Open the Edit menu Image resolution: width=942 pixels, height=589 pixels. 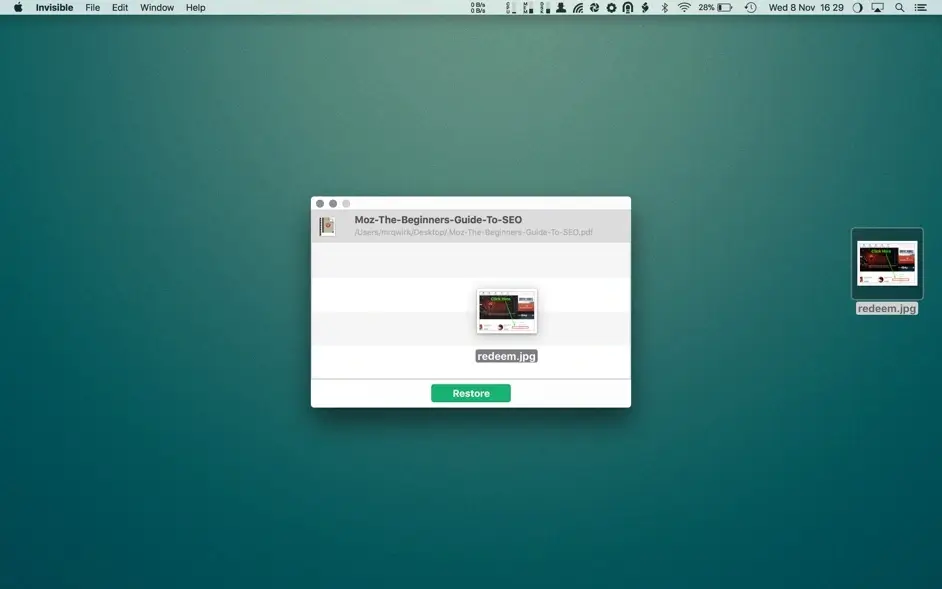coord(120,8)
